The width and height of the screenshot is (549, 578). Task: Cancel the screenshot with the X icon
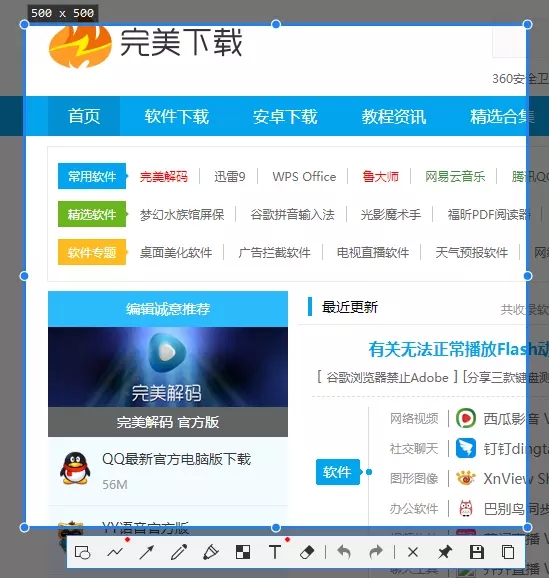click(413, 552)
